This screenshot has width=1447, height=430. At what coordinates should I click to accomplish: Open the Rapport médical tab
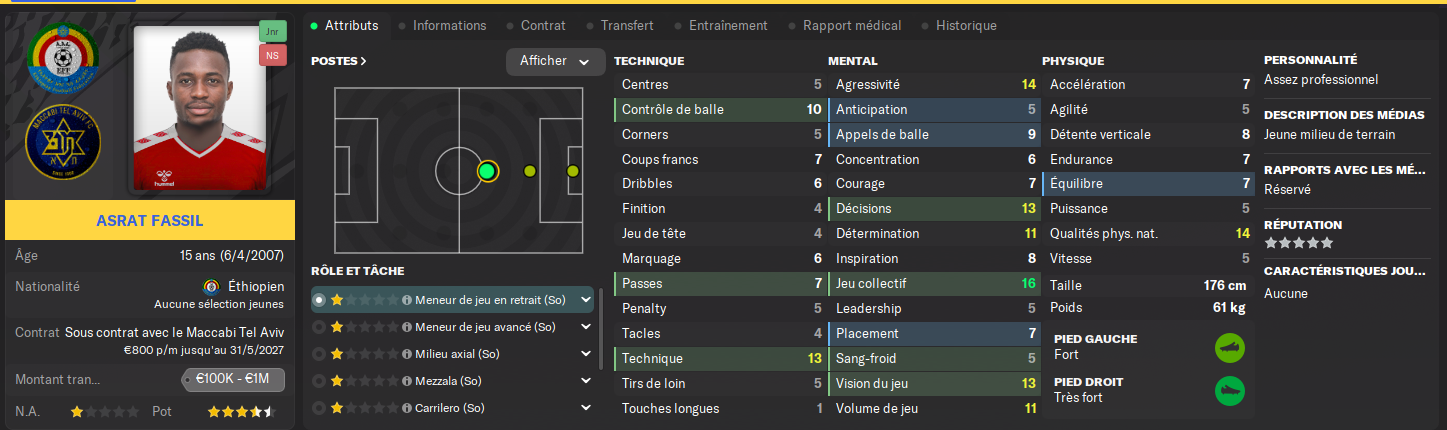coord(851,26)
